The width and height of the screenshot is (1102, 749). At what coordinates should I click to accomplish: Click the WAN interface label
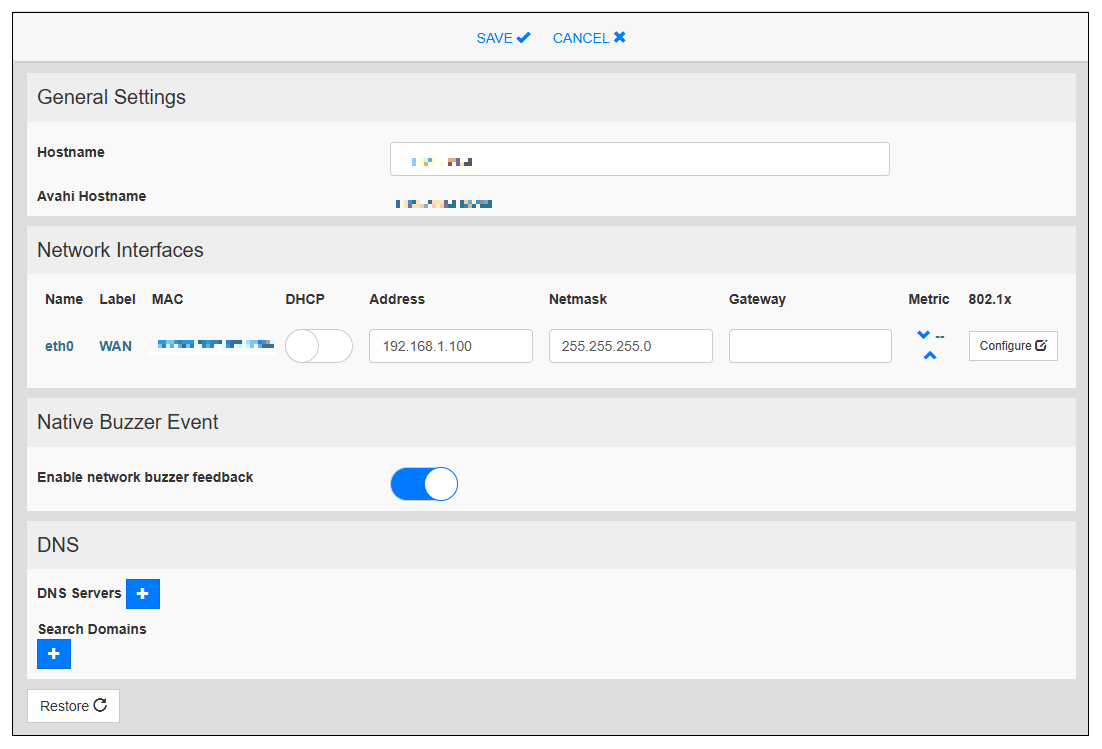click(115, 346)
